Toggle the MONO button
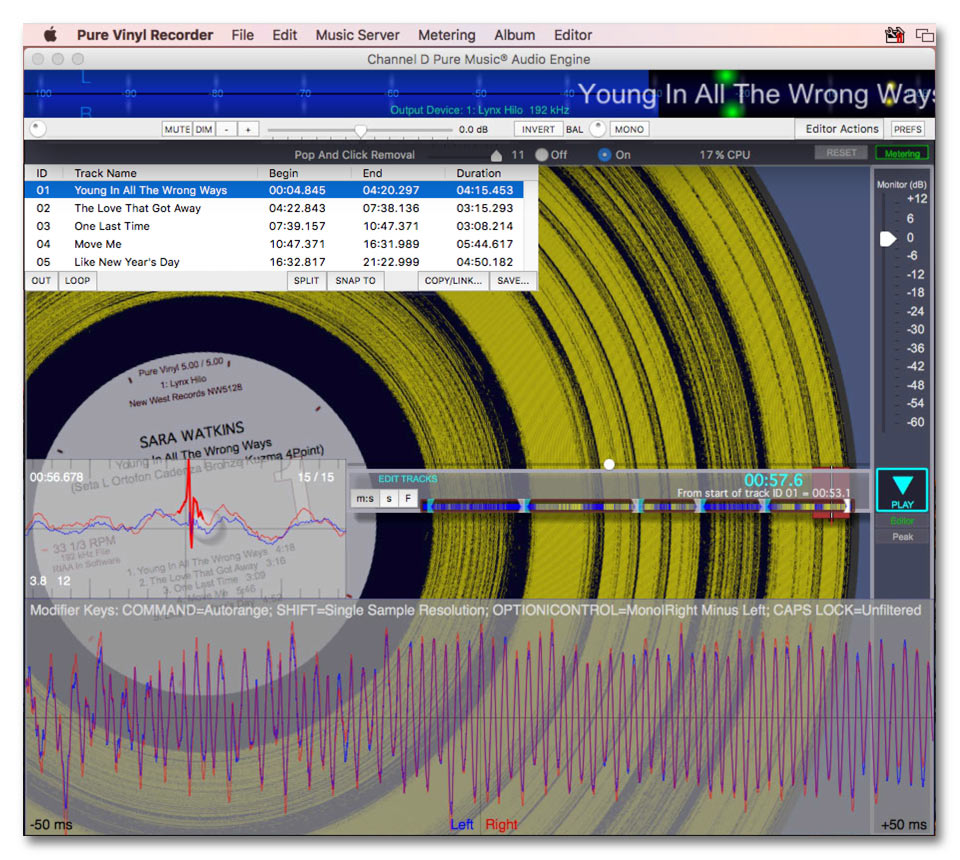Viewport: 960px width, 860px height. (629, 129)
